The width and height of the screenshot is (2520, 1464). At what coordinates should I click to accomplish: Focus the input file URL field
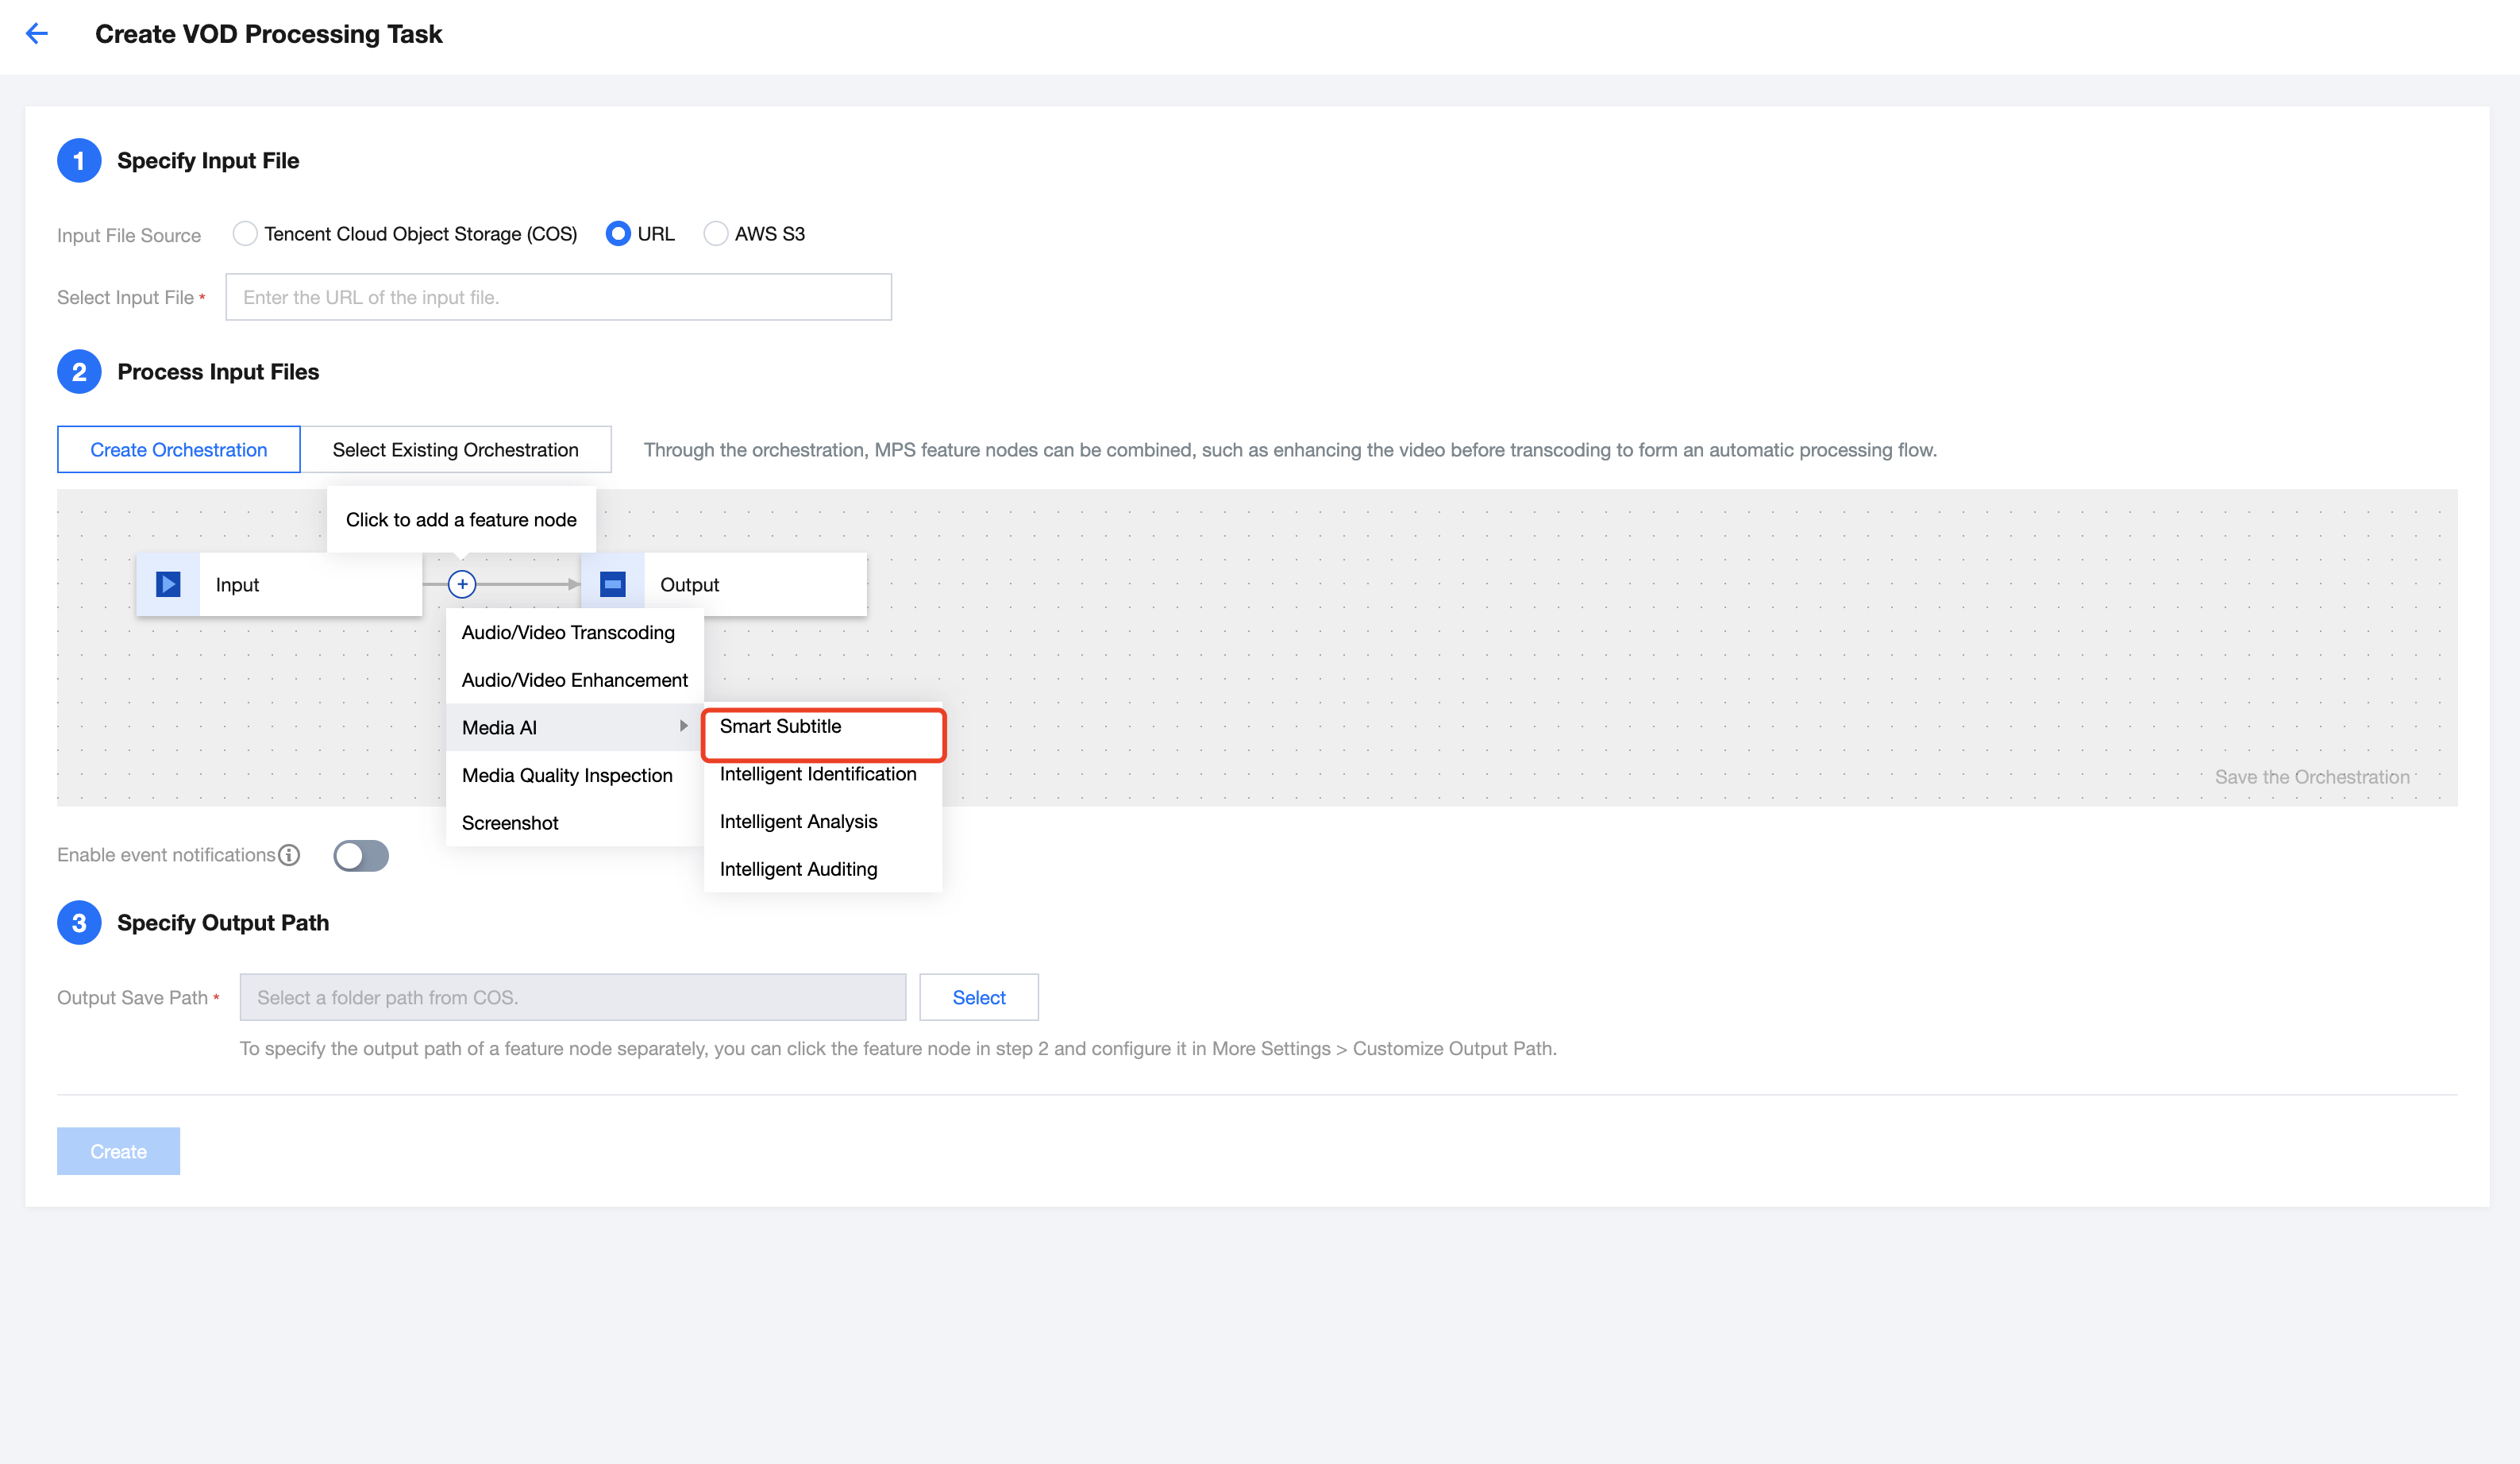pyautogui.click(x=558, y=297)
